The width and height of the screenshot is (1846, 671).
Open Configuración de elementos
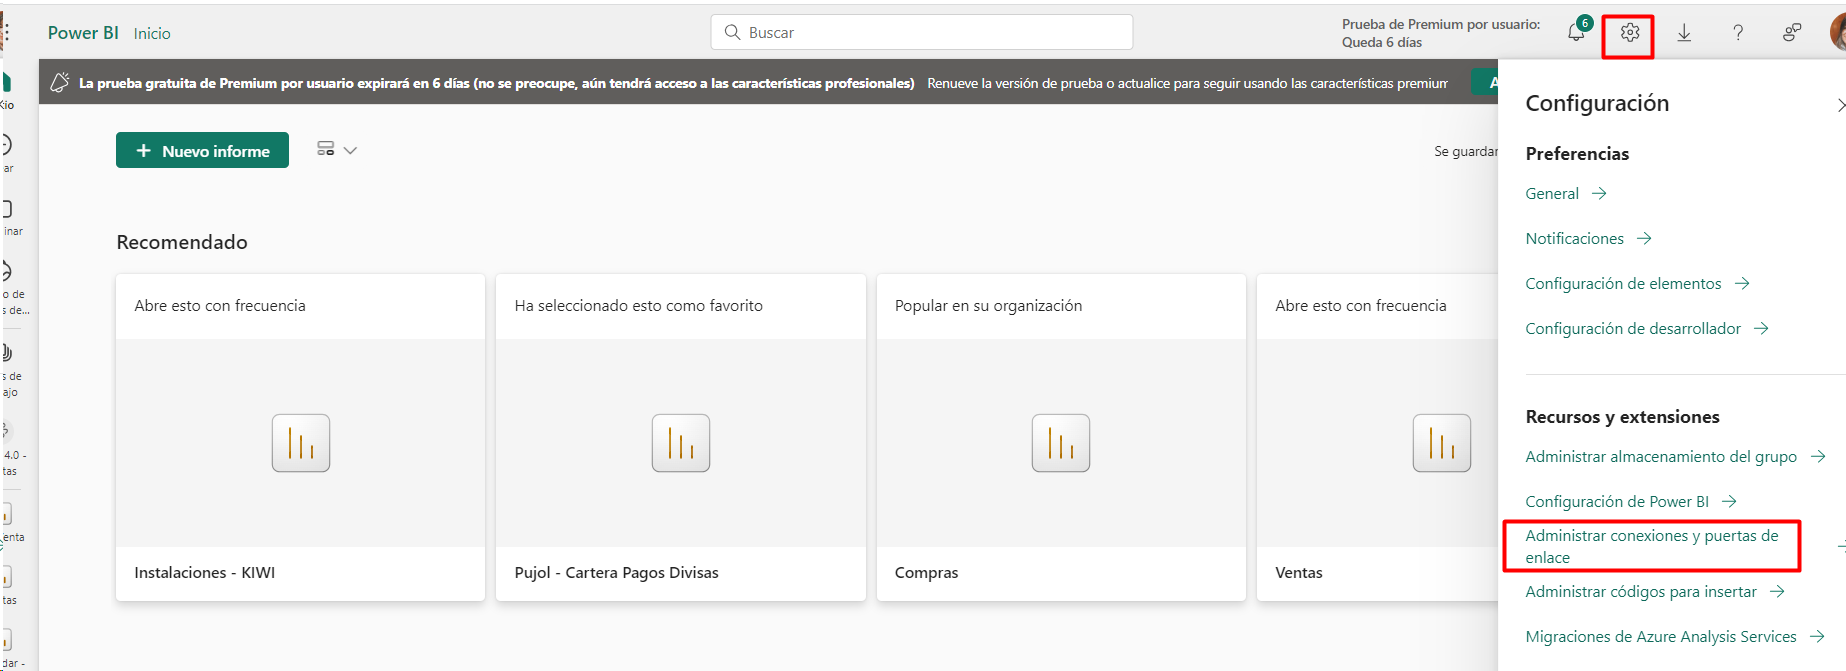1637,284
